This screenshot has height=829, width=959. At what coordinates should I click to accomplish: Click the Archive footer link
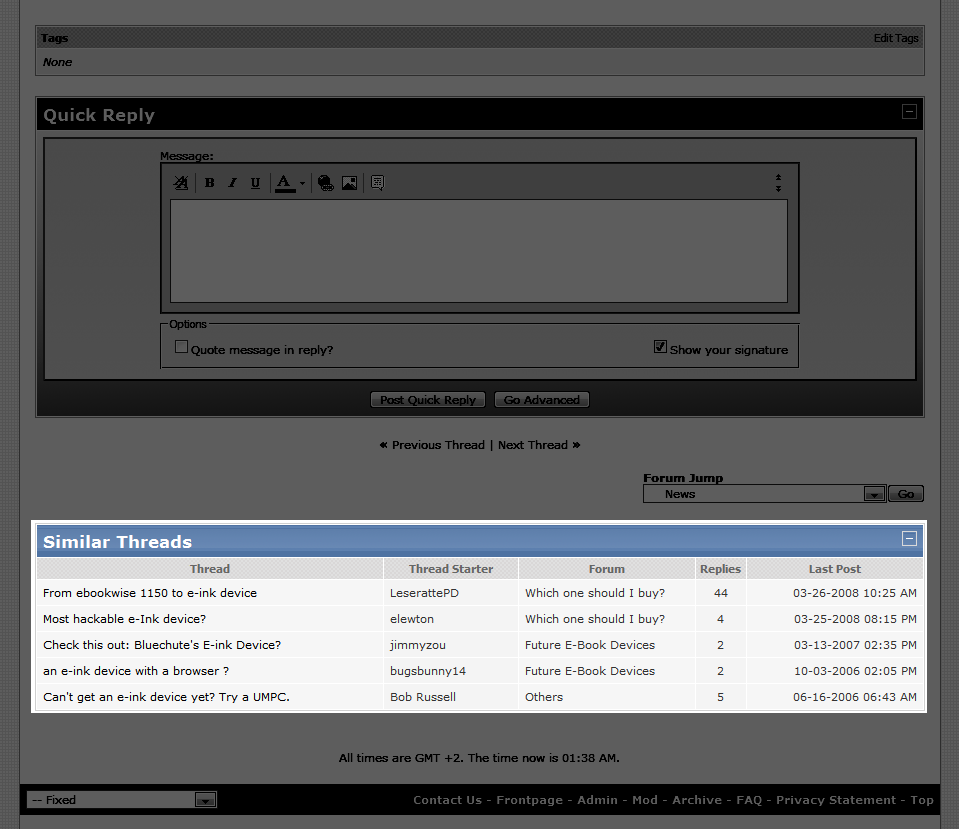pos(697,800)
